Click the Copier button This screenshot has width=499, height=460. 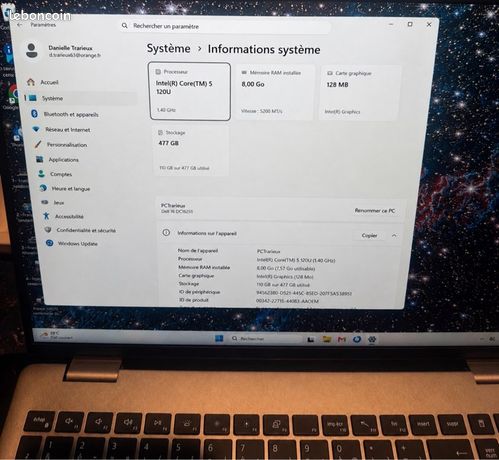pyautogui.click(x=369, y=235)
